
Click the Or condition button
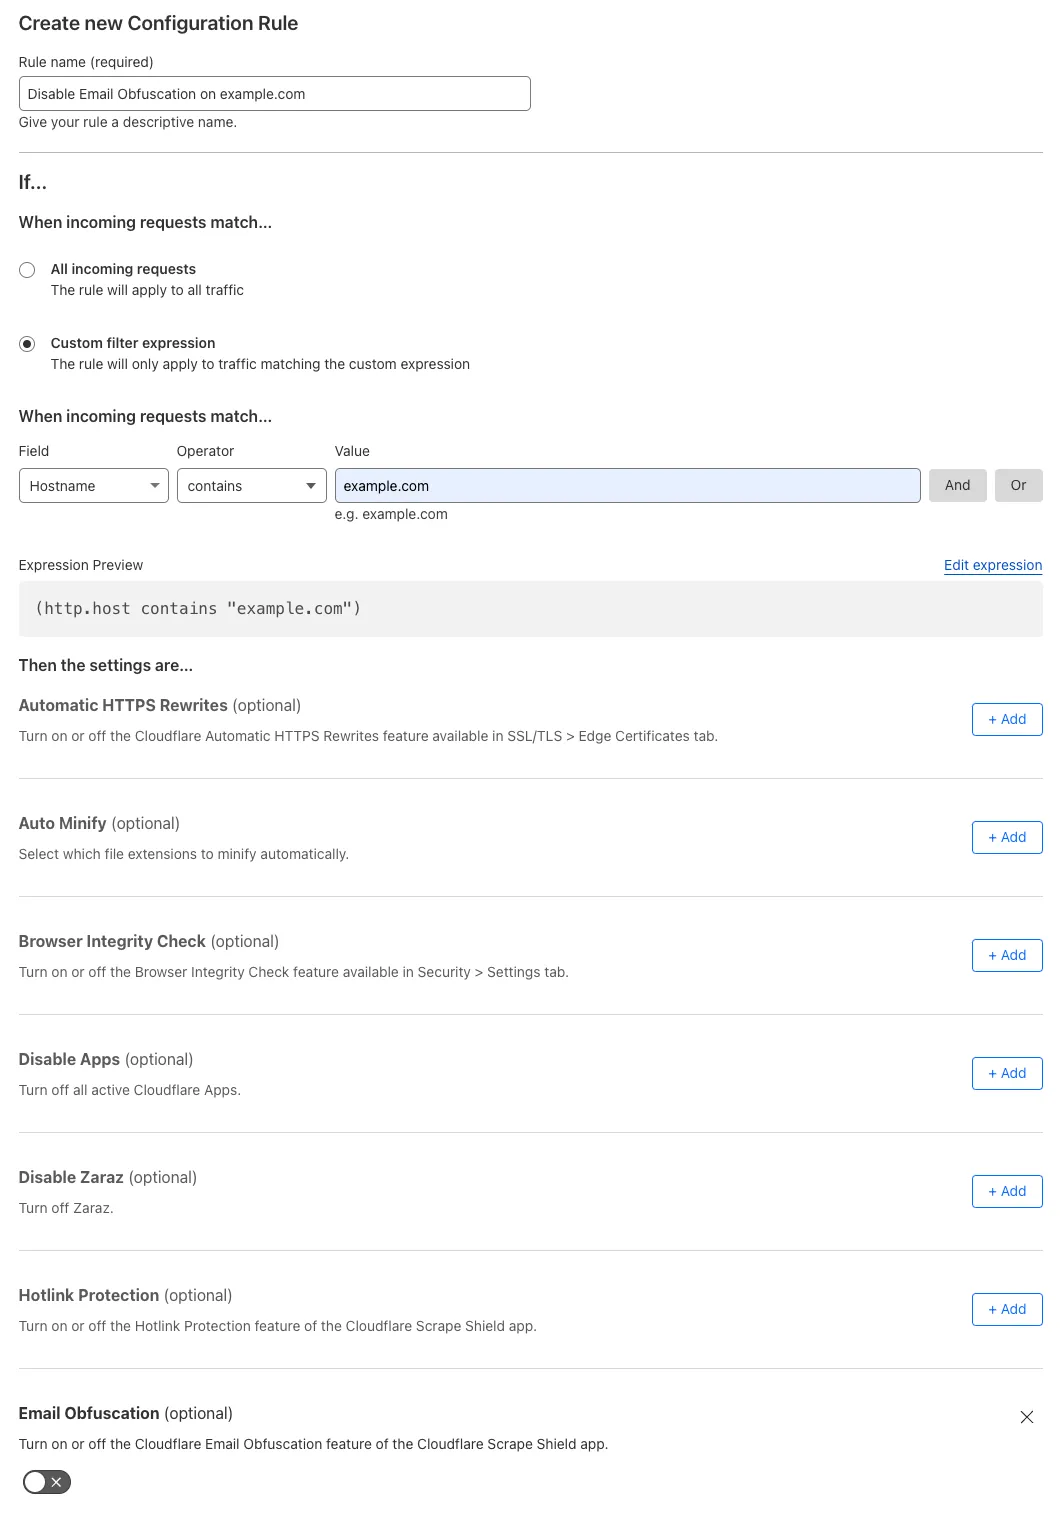(x=1018, y=485)
